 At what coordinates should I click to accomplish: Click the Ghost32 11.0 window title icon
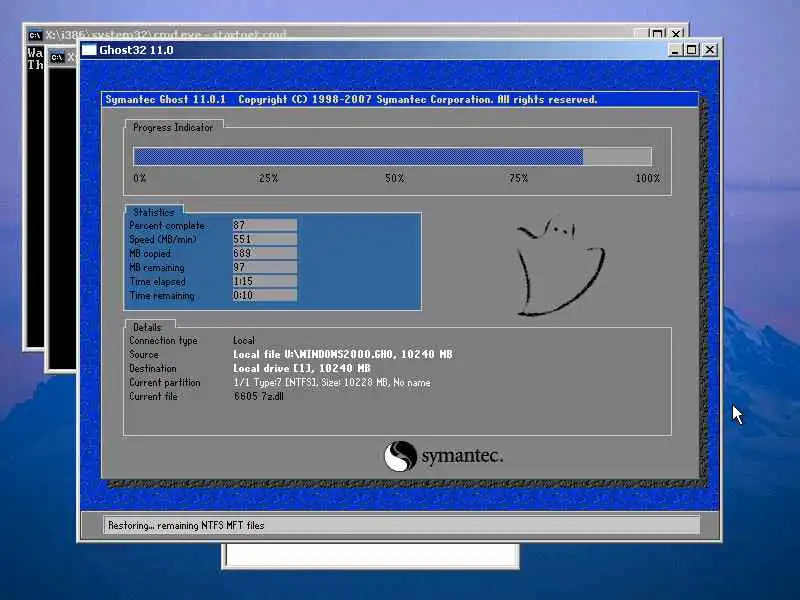tap(89, 49)
